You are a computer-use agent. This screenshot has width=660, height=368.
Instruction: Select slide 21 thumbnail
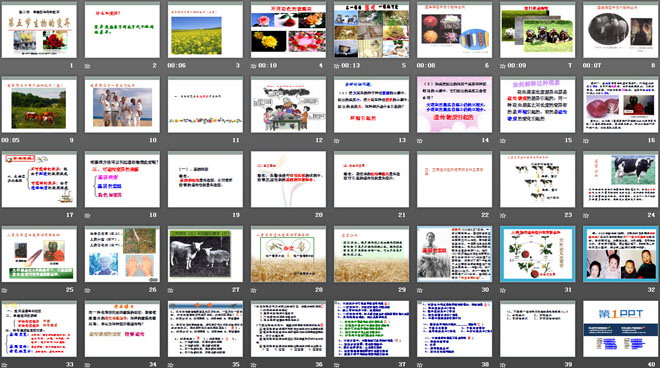click(372, 180)
